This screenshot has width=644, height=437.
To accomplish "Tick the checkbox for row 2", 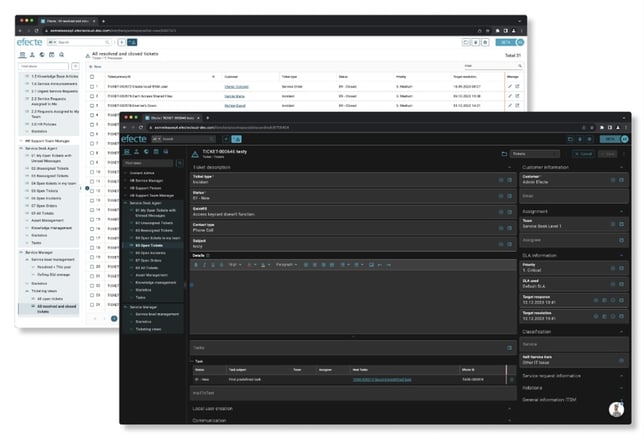I will pos(92,96).
